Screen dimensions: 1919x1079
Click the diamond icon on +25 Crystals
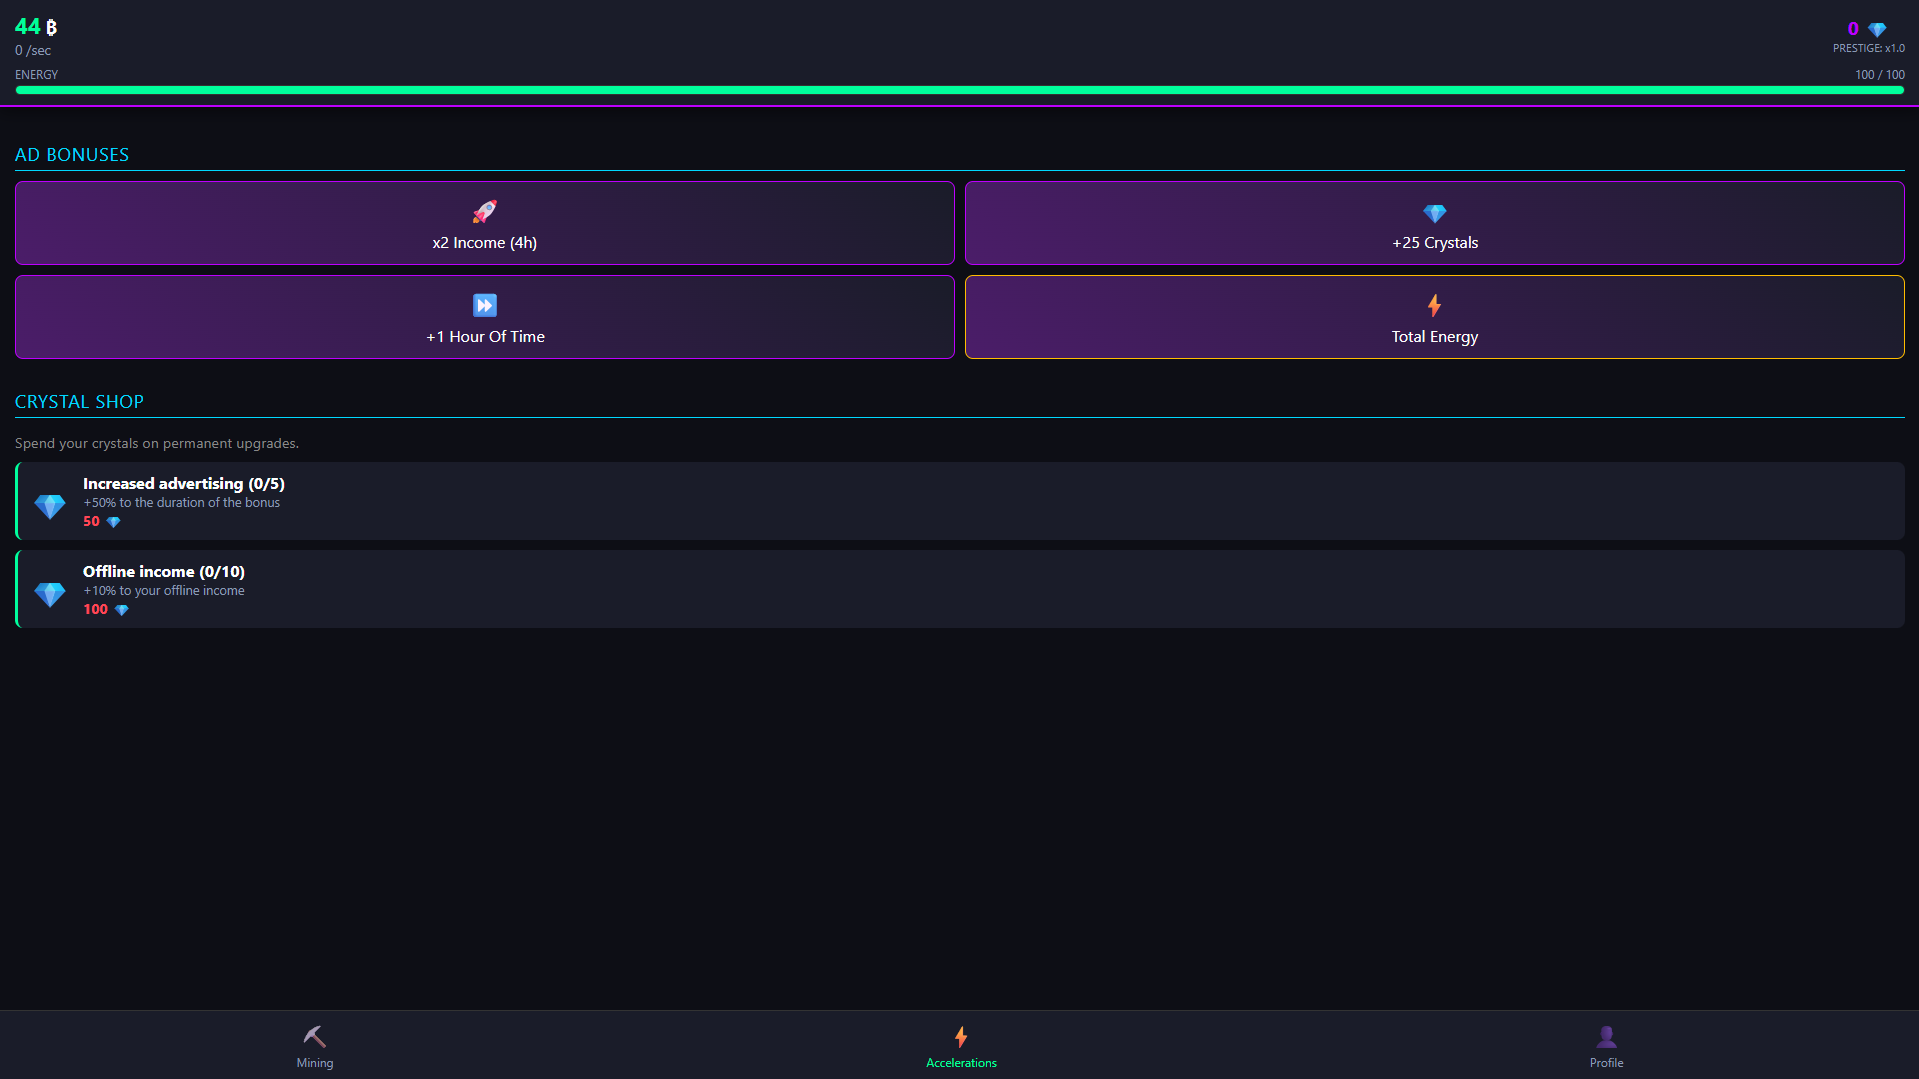pos(1434,213)
